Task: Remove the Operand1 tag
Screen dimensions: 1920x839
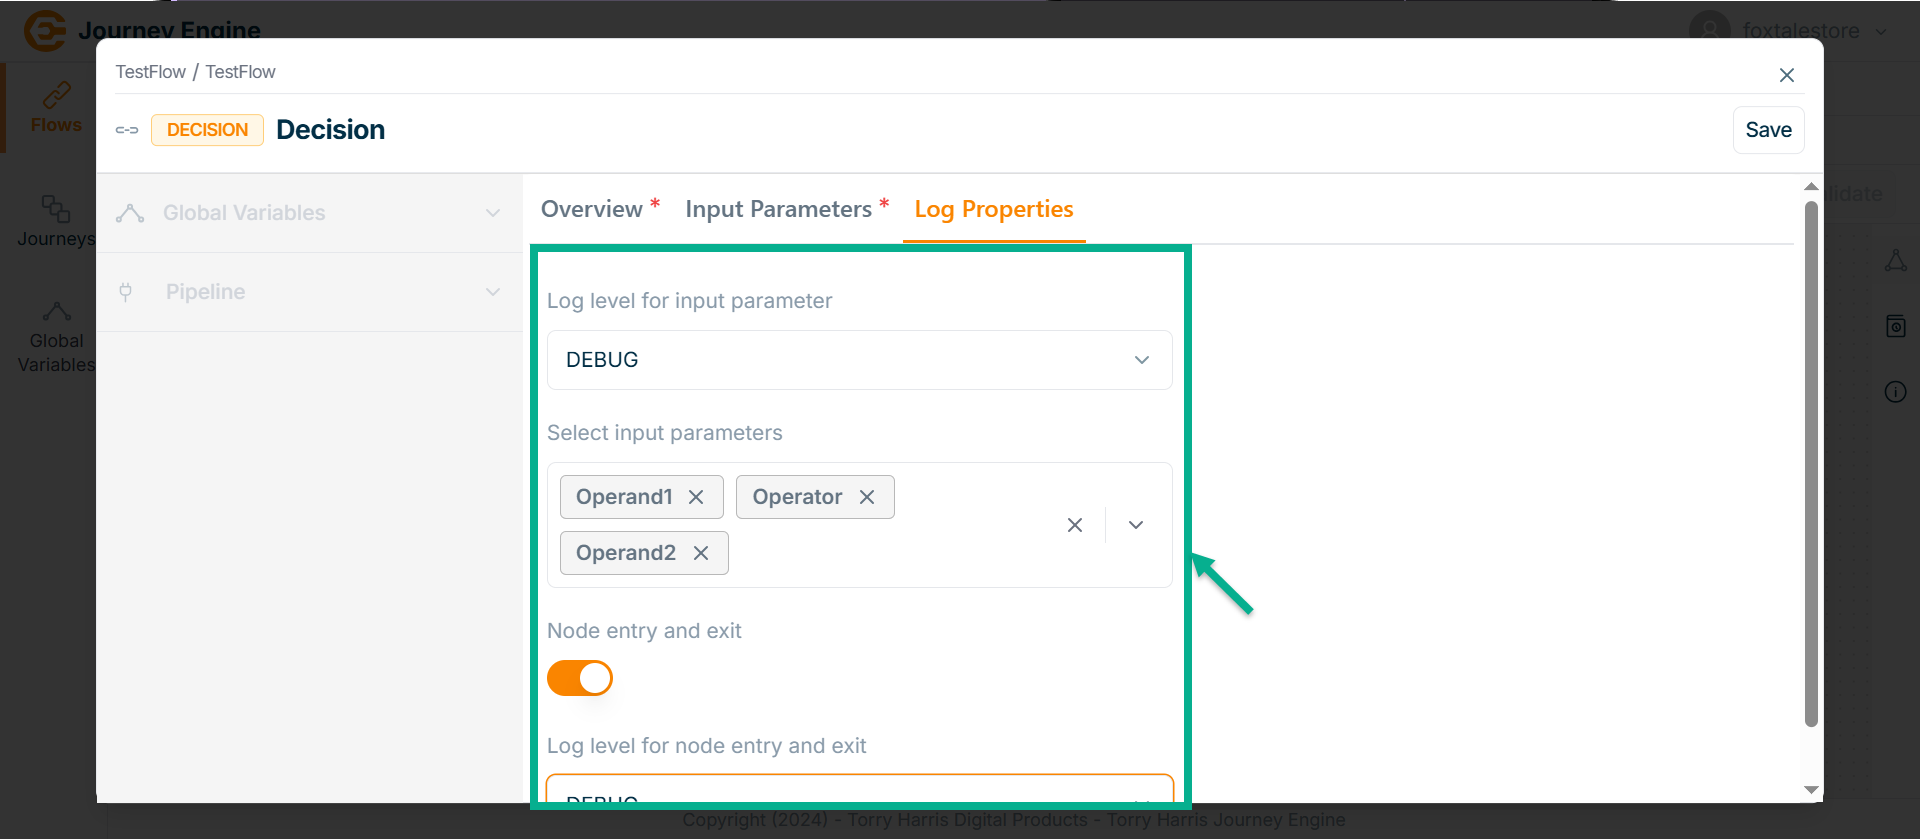Action: (x=697, y=497)
